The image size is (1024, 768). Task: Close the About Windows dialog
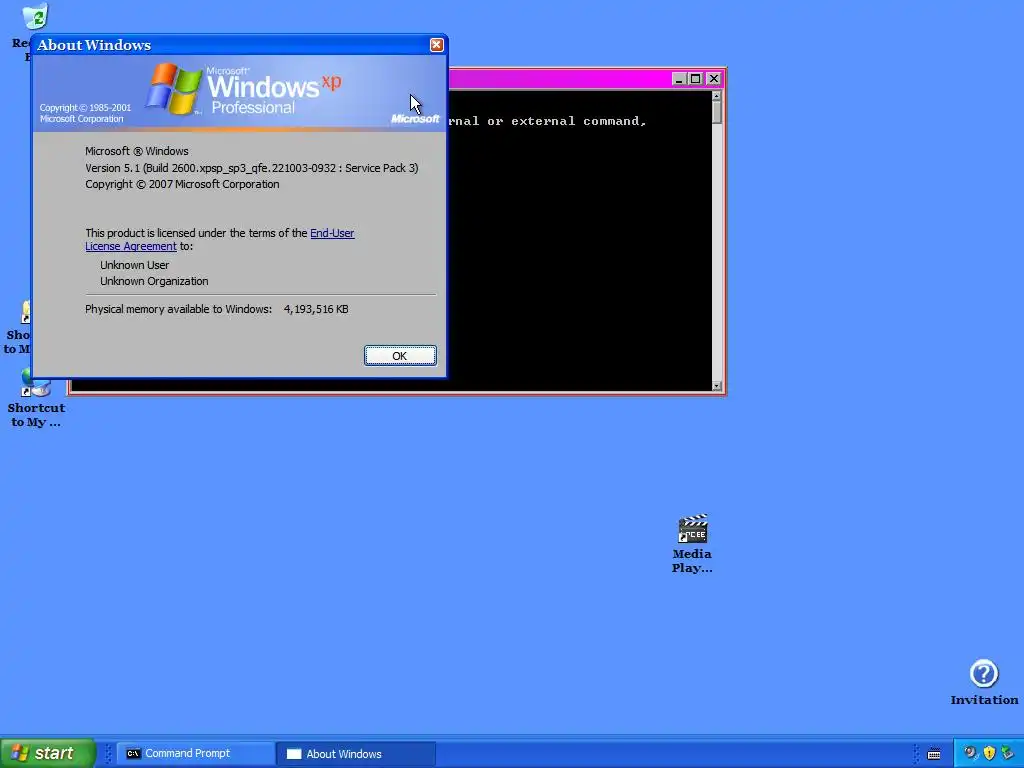point(436,44)
